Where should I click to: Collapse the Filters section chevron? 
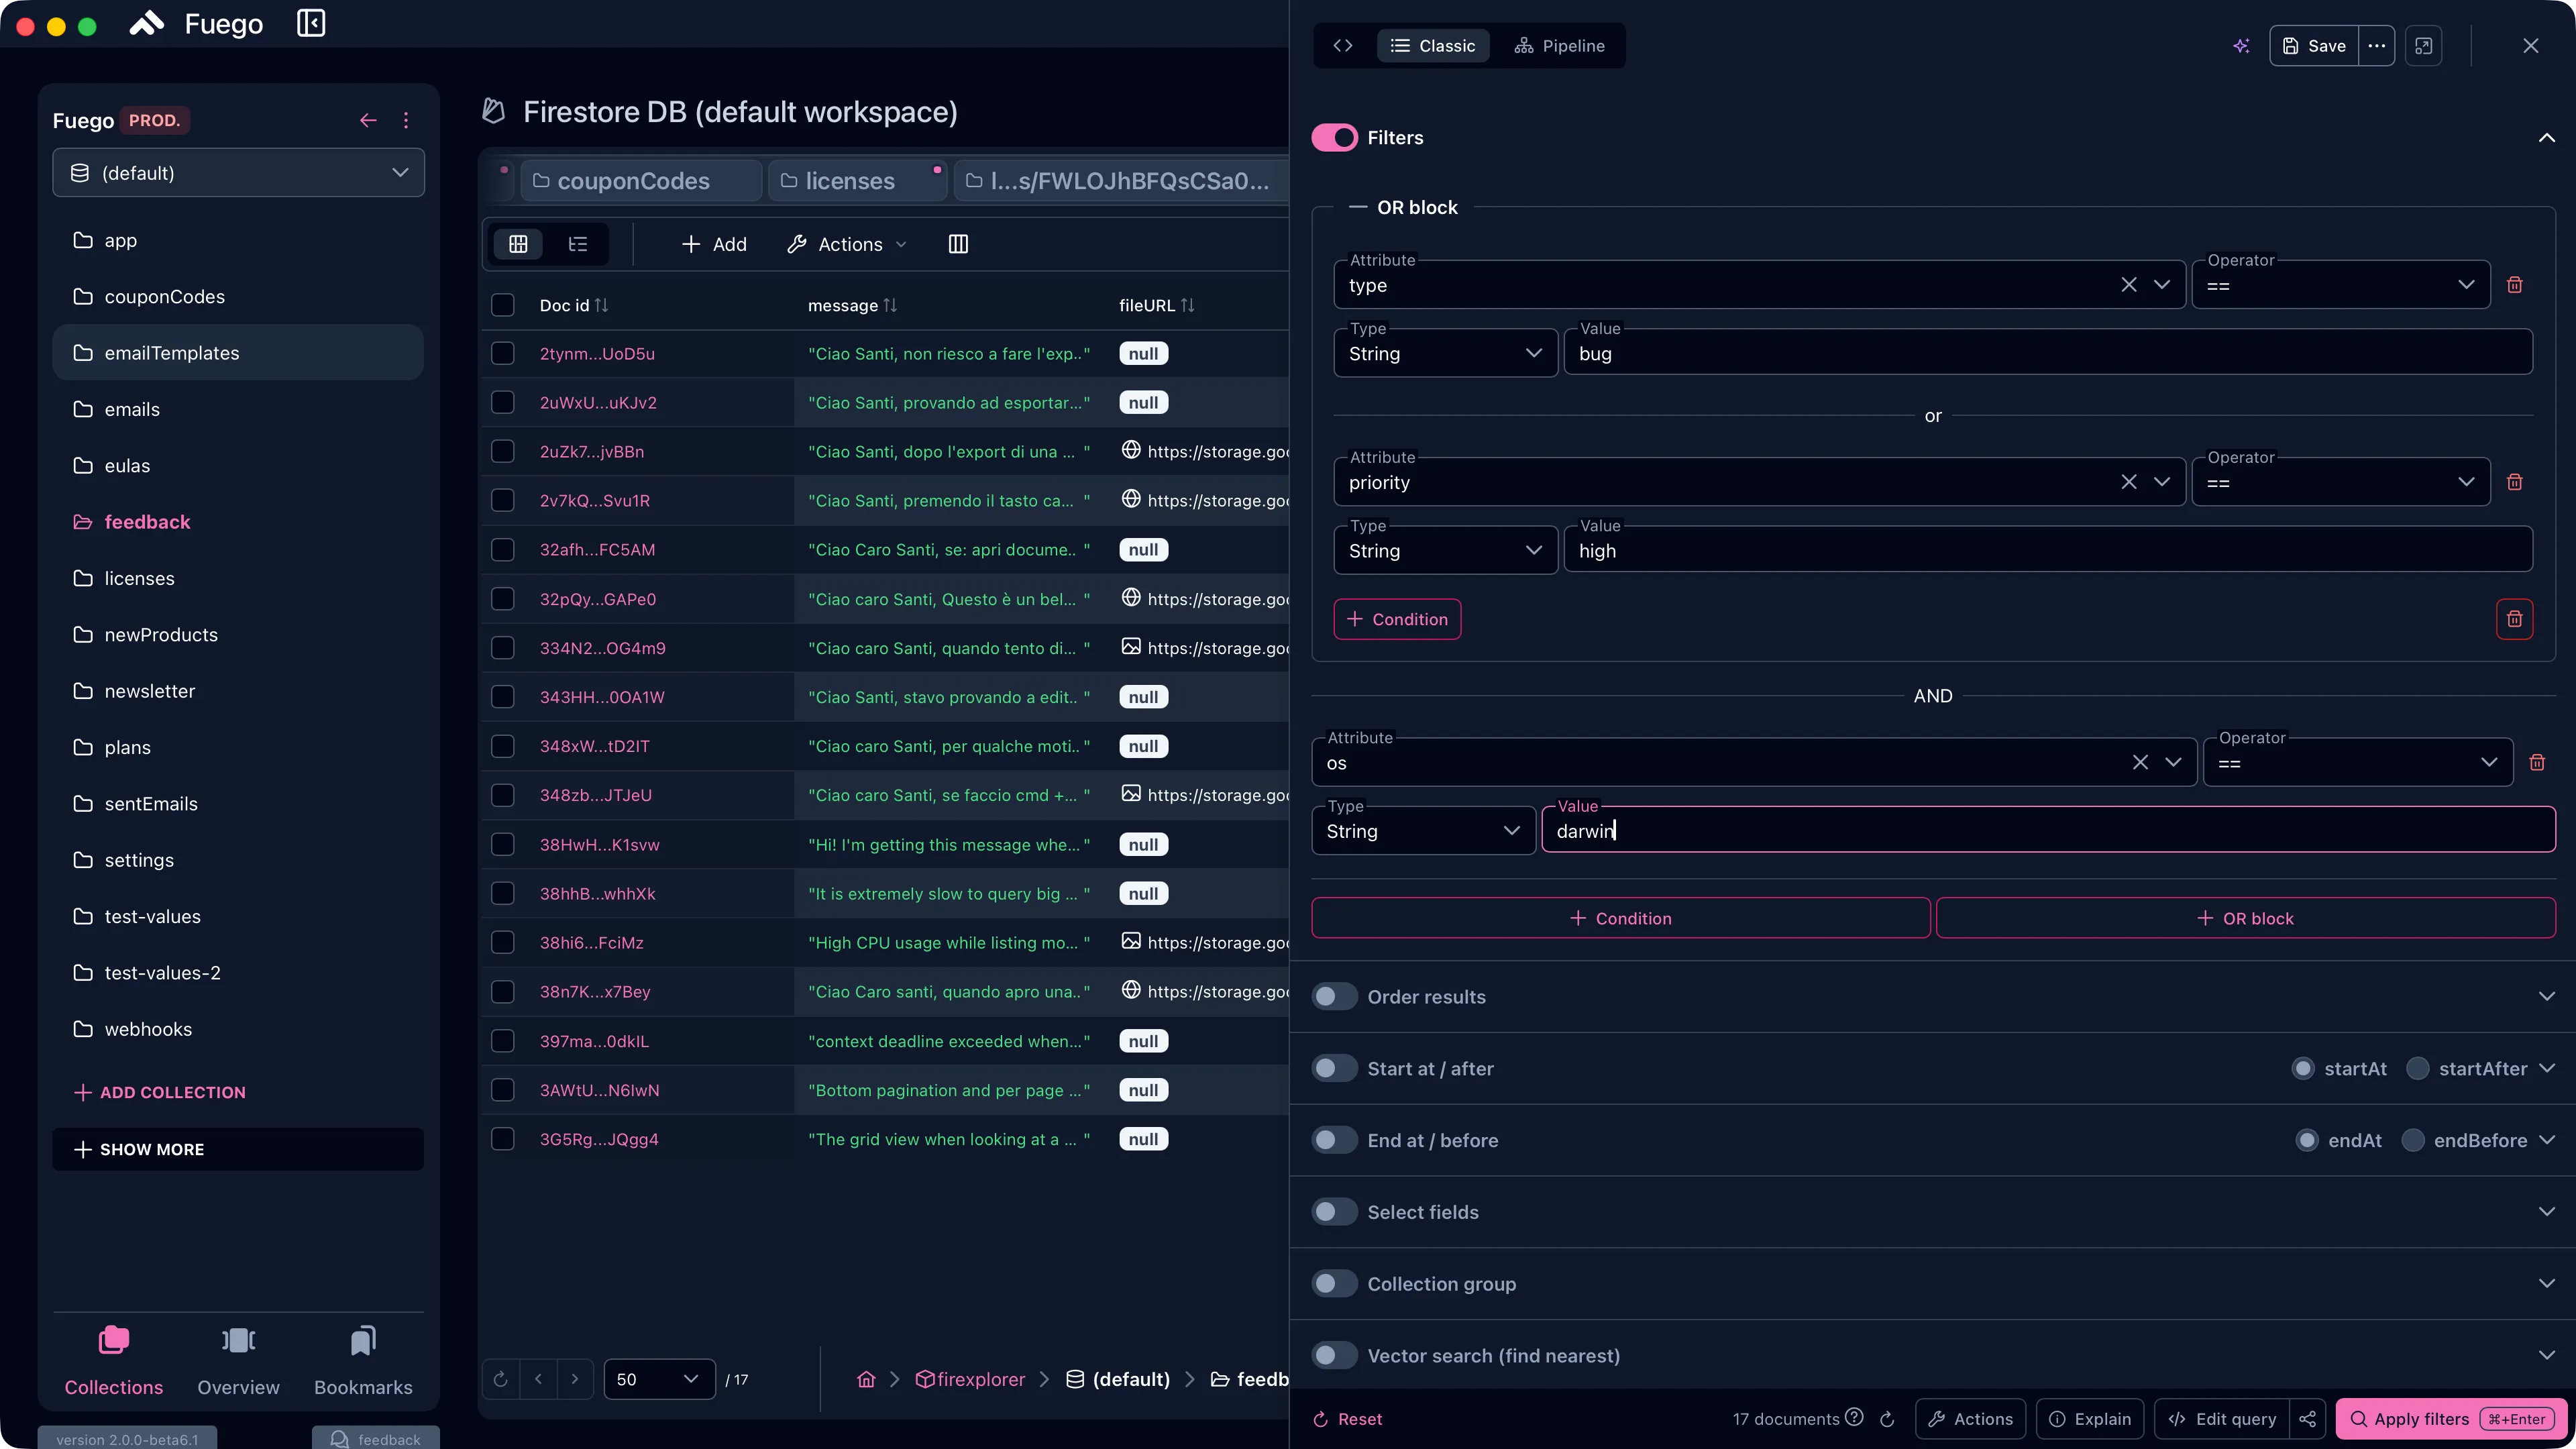pos(2546,137)
